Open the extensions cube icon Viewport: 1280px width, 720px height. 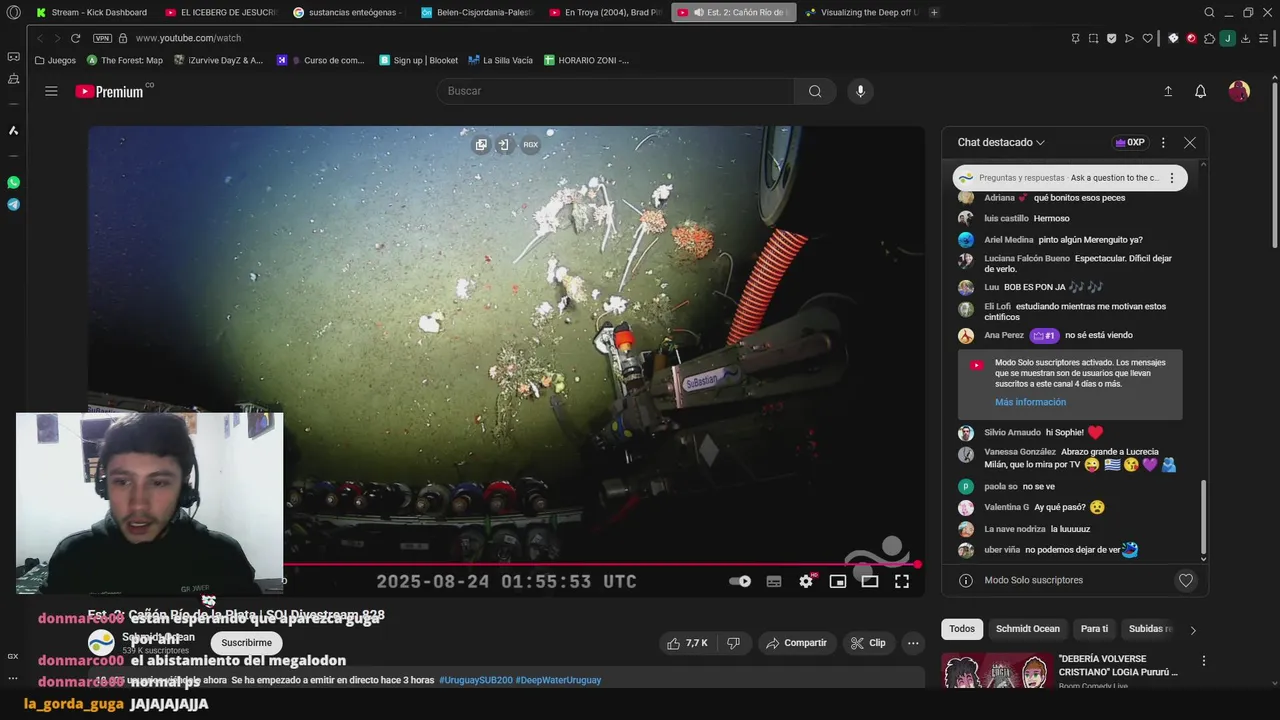coord(1209,38)
